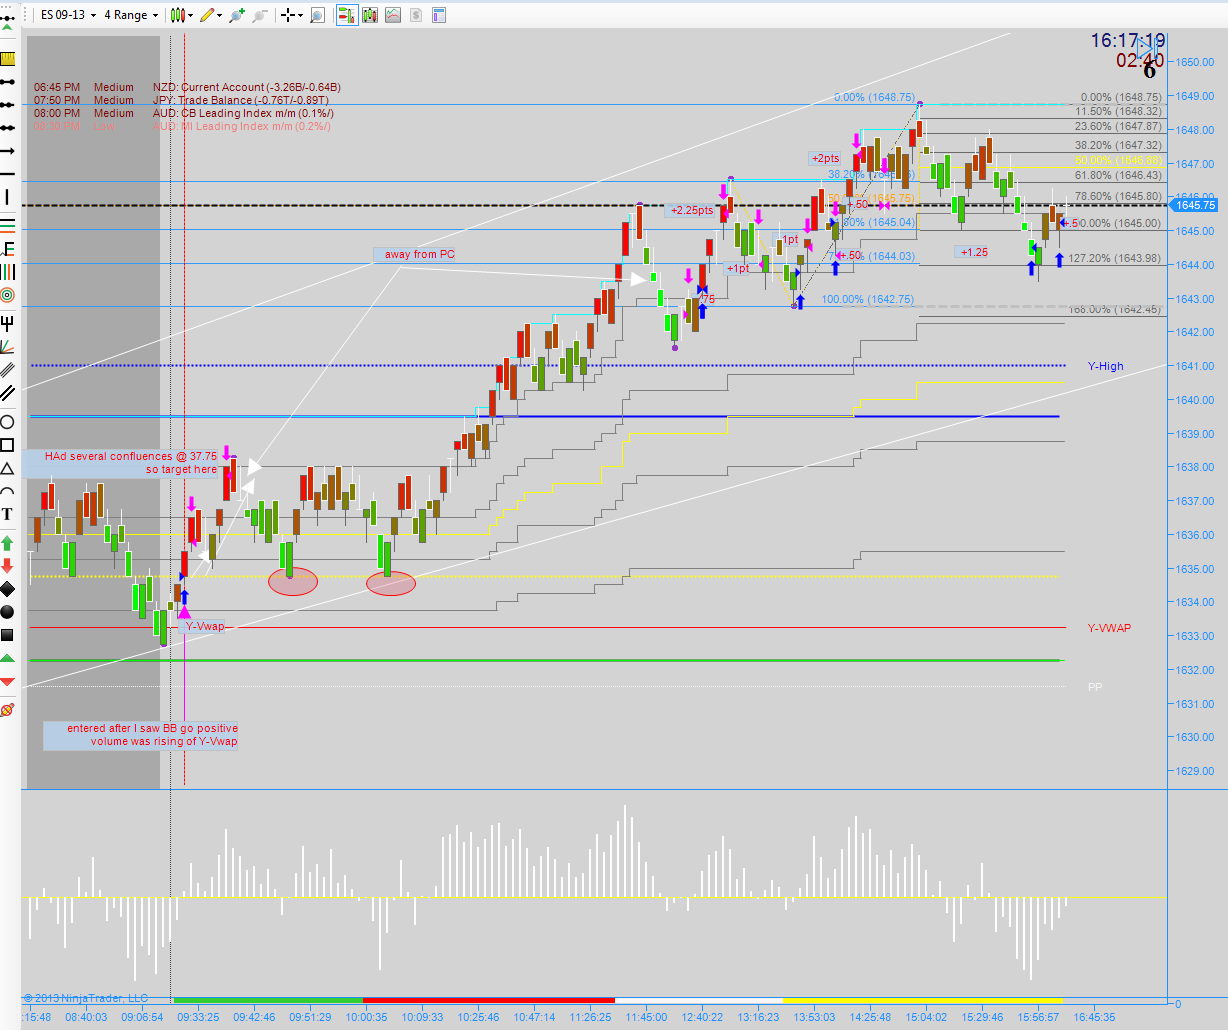Click the red 'Y-VWAP' line label
The width and height of the screenshot is (1228, 1030).
pyautogui.click(x=1109, y=628)
